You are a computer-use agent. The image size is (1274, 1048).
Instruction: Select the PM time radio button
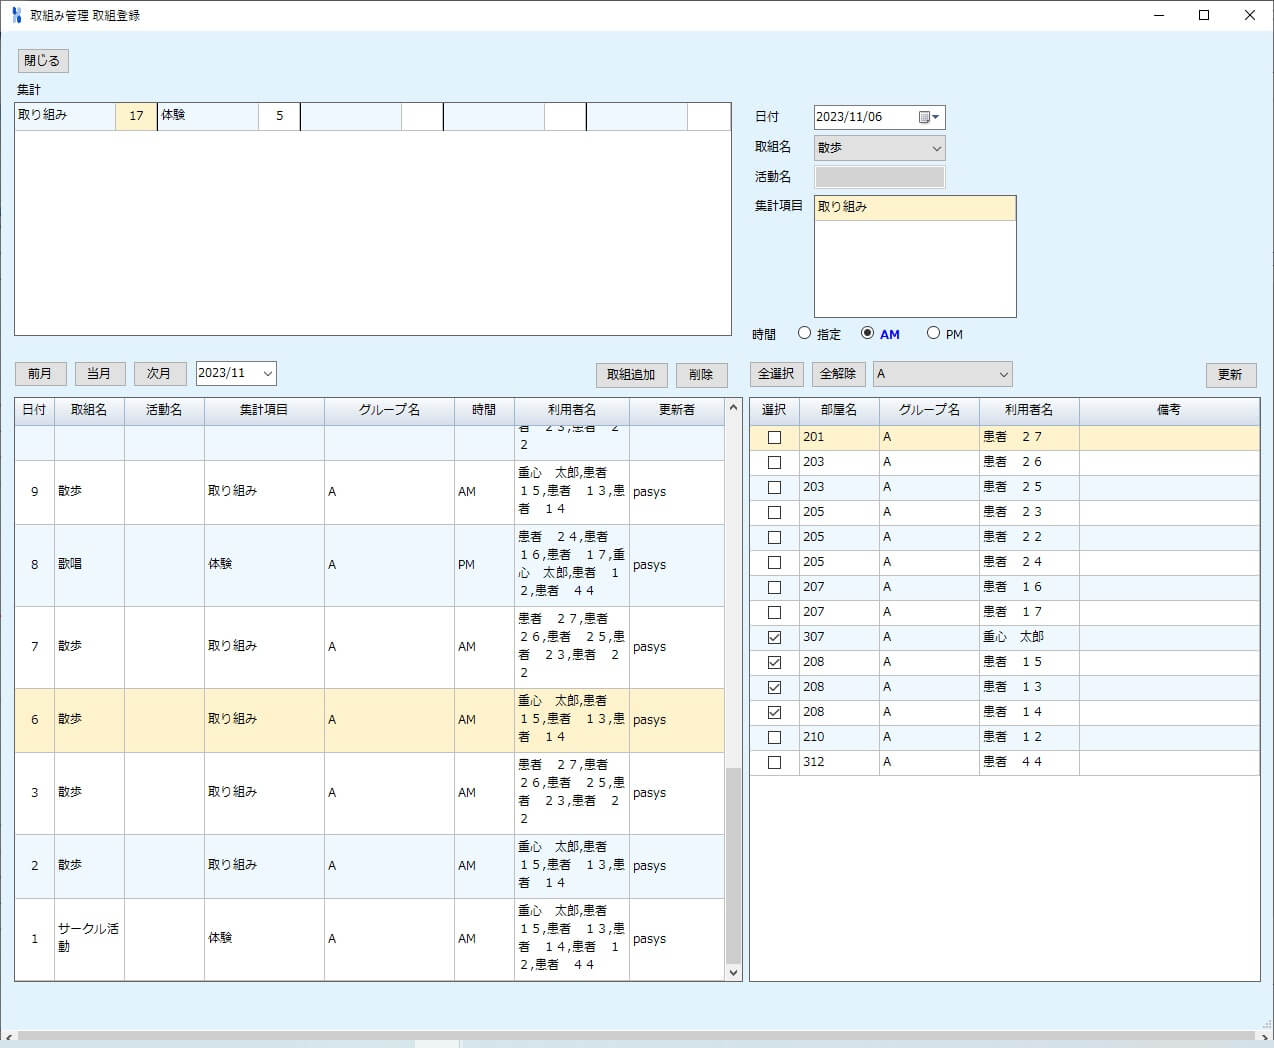933,333
